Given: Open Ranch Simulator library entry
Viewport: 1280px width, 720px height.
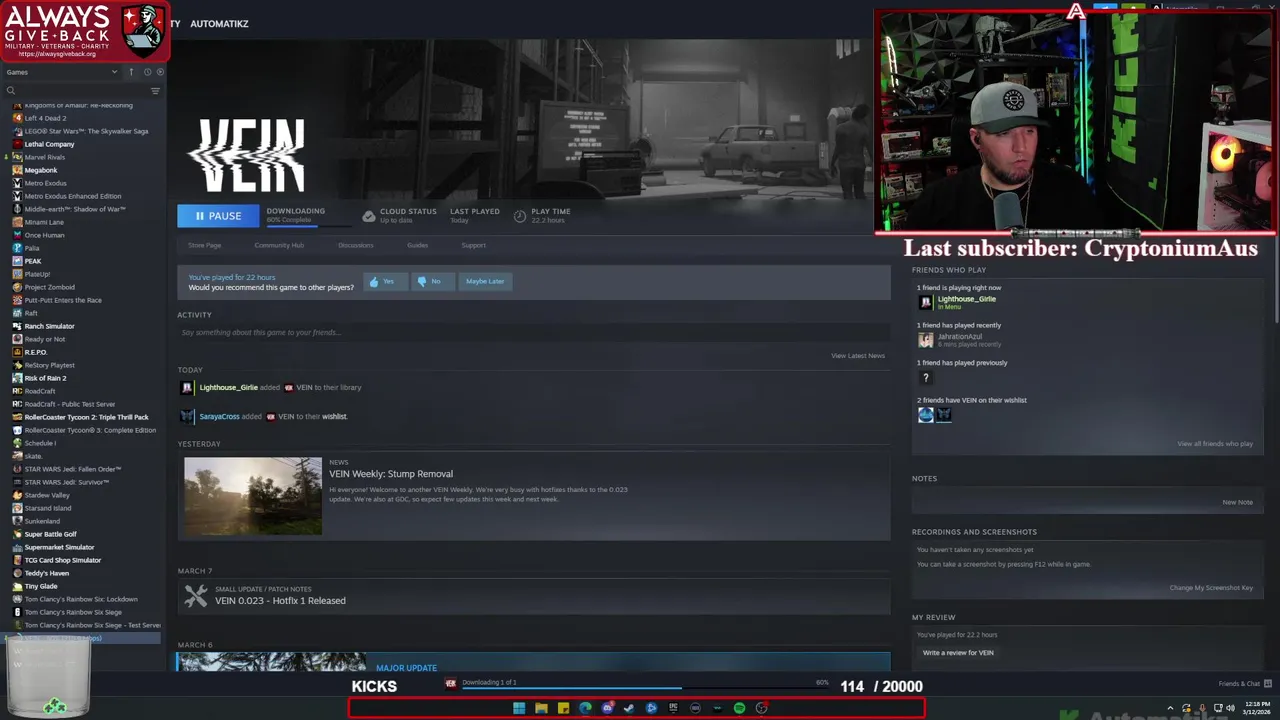Looking at the screenshot, I should click(49, 326).
